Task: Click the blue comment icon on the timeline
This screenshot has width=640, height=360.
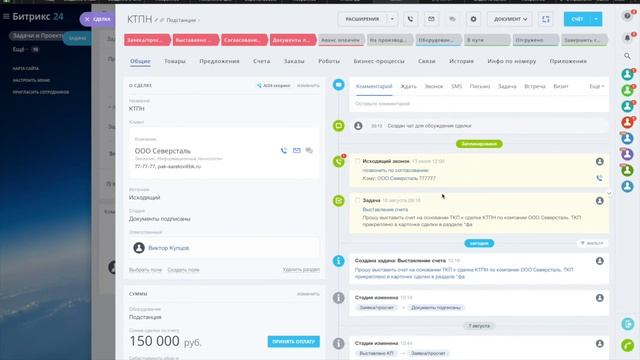Action: click(x=338, y=85)
